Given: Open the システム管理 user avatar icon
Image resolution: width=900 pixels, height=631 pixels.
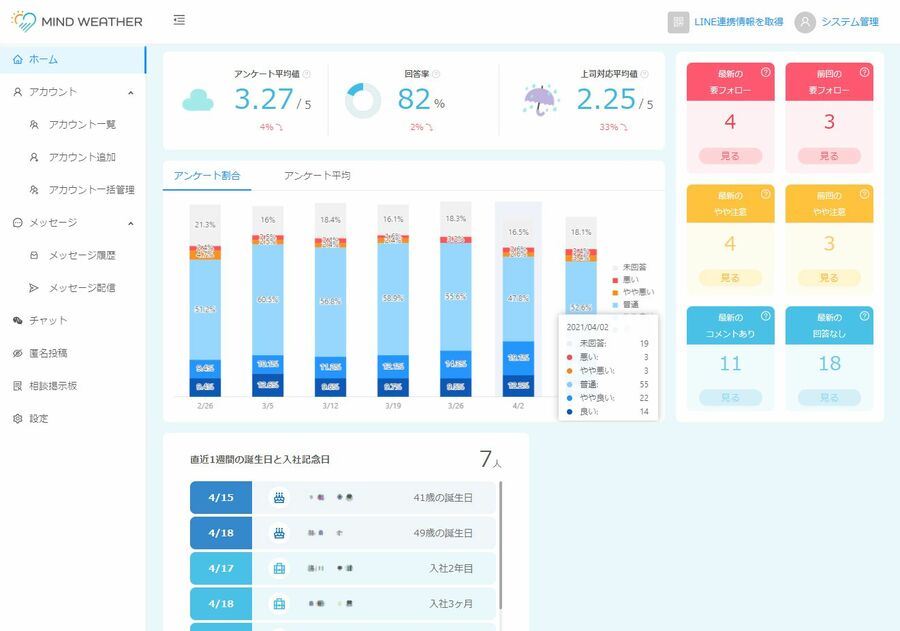Looking at the screenshot, I should point(805,22).
